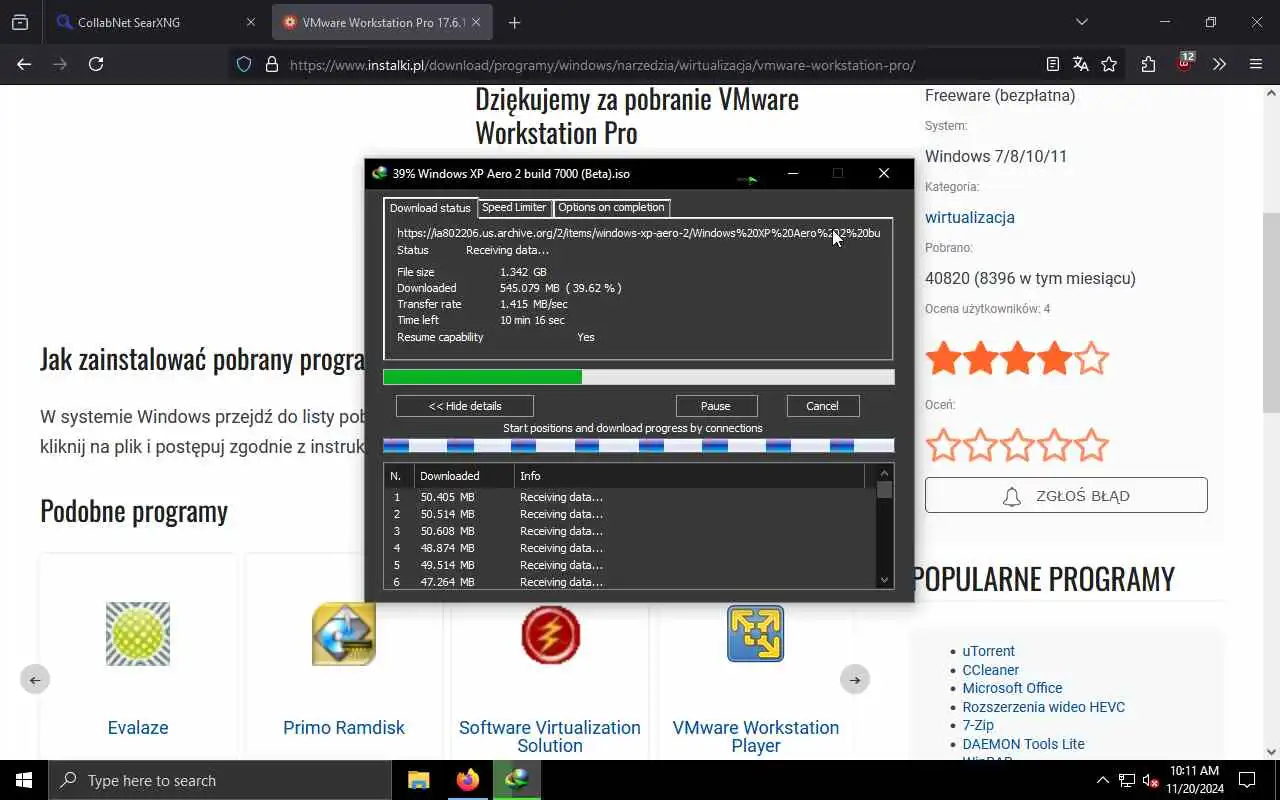
Task: Click scroll-up arrow in connections list
Action: pyautogui.click(x=884, y=473)
